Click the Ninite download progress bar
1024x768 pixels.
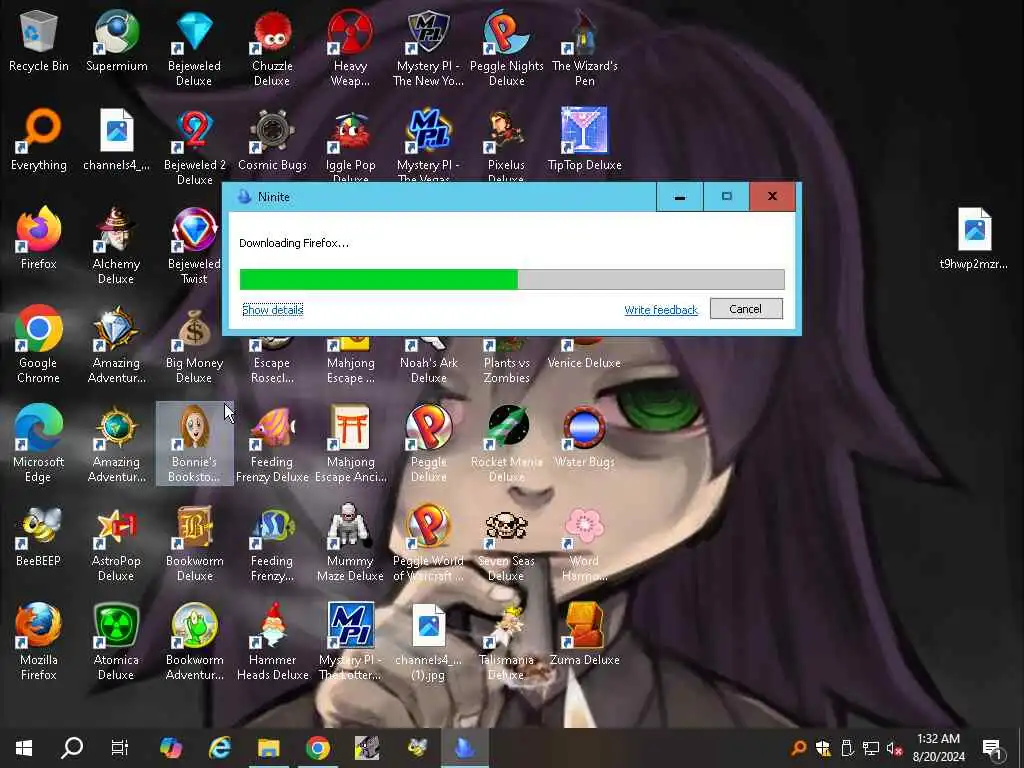click(512, 280)
